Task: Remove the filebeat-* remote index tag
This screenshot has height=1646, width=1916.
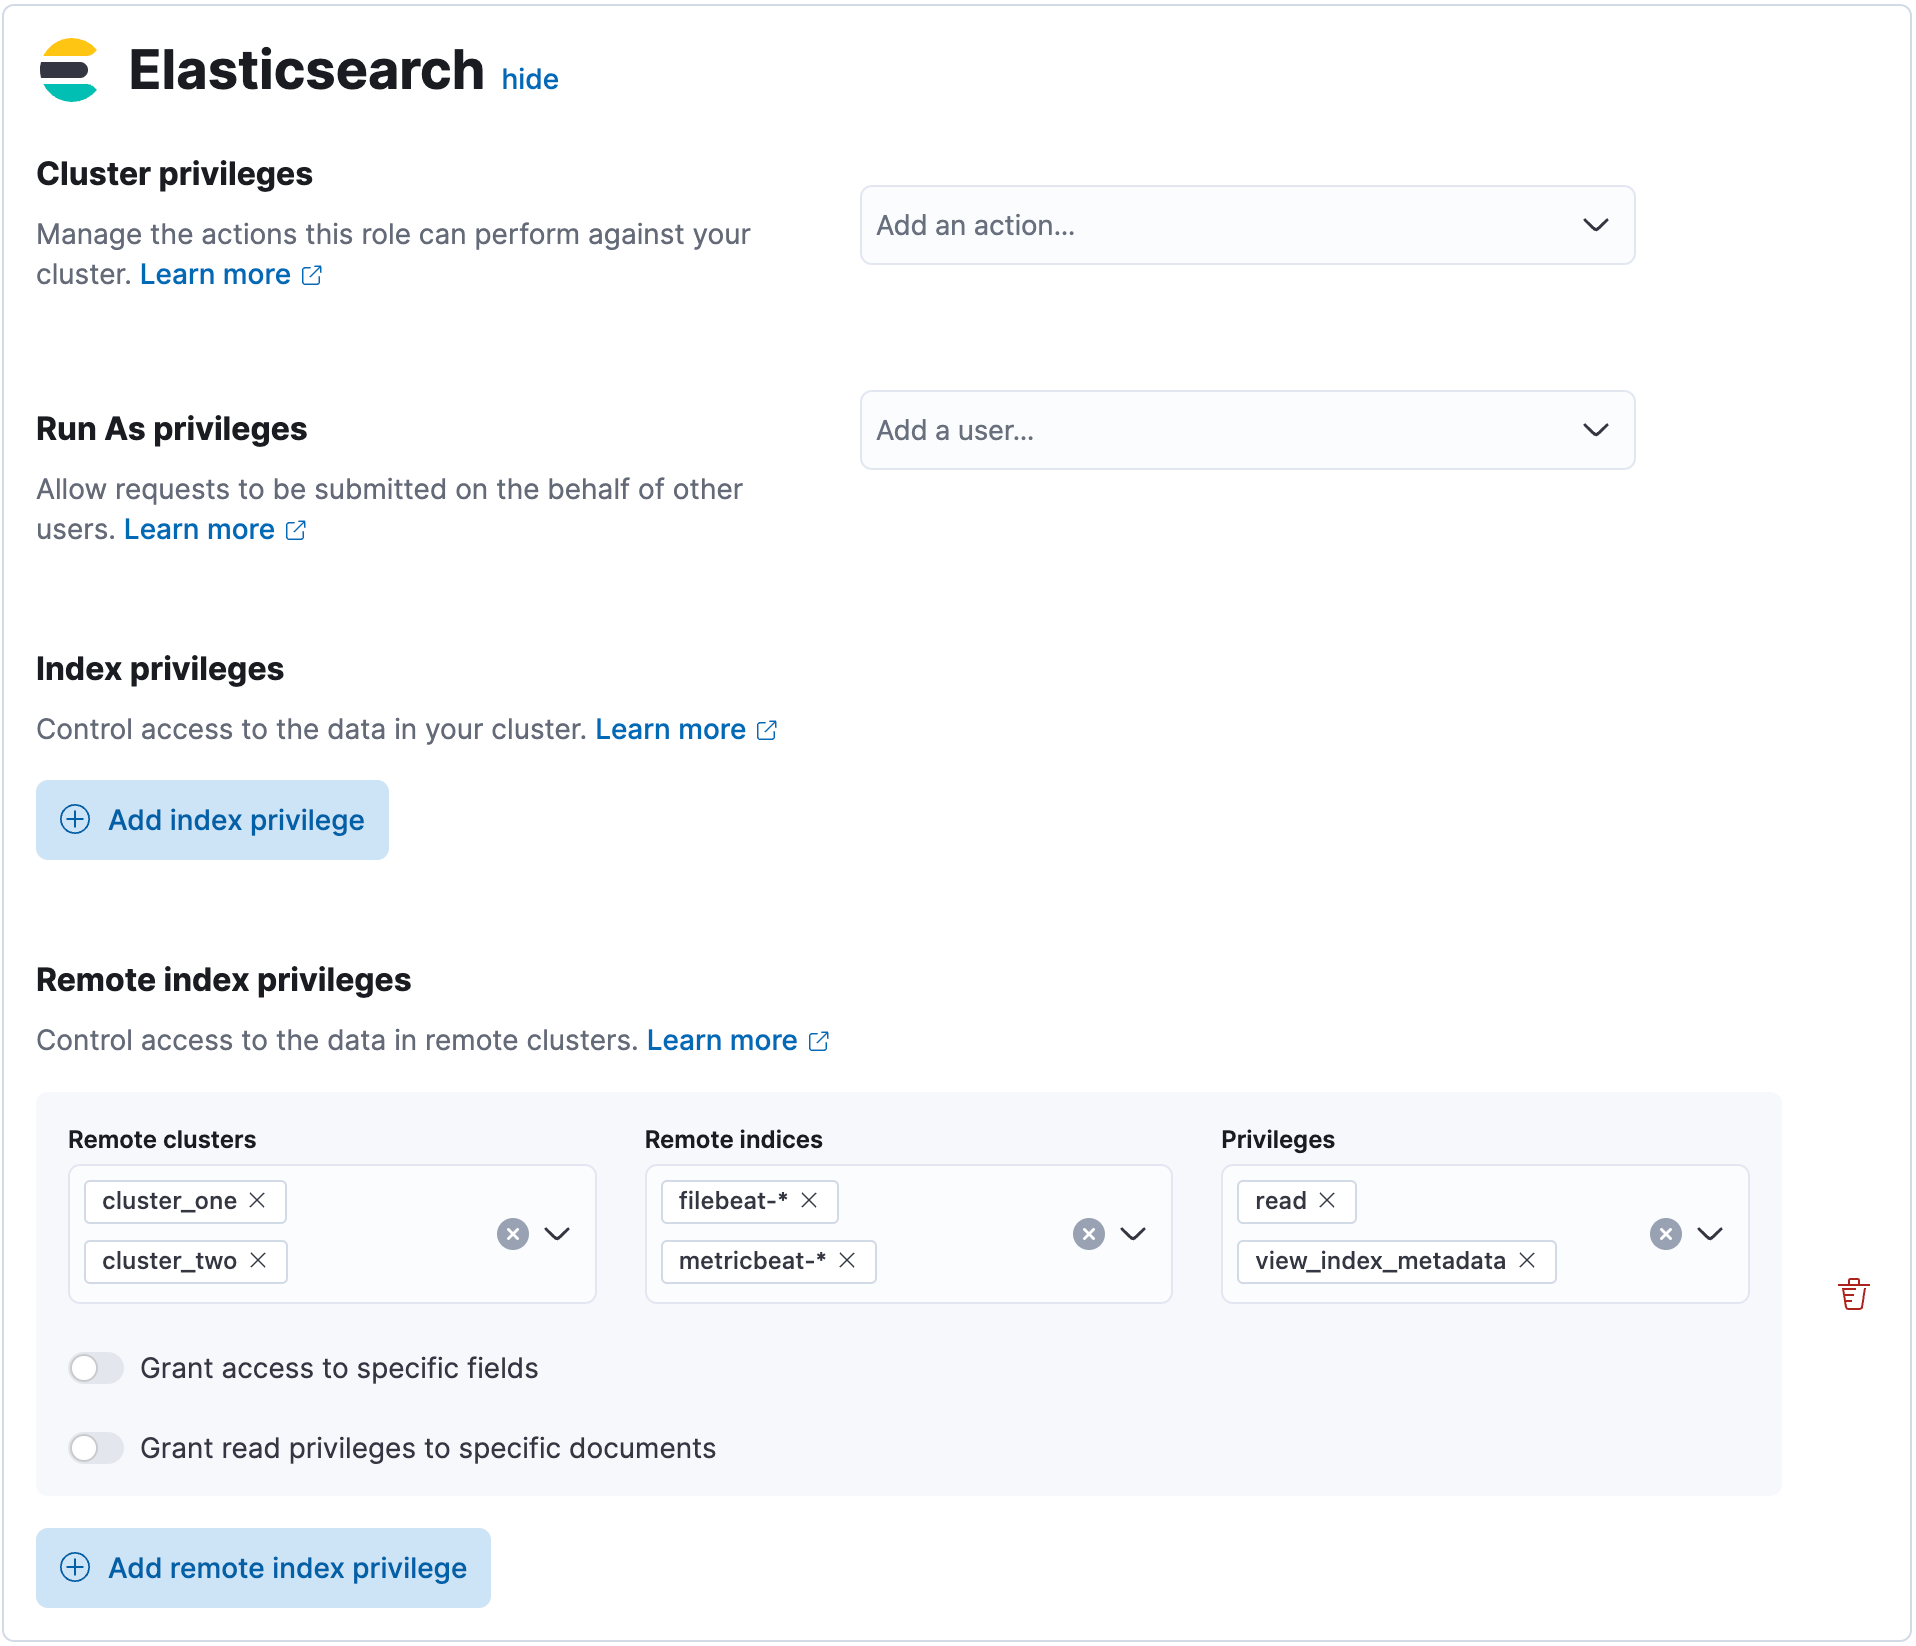Action: [809, 1201]
